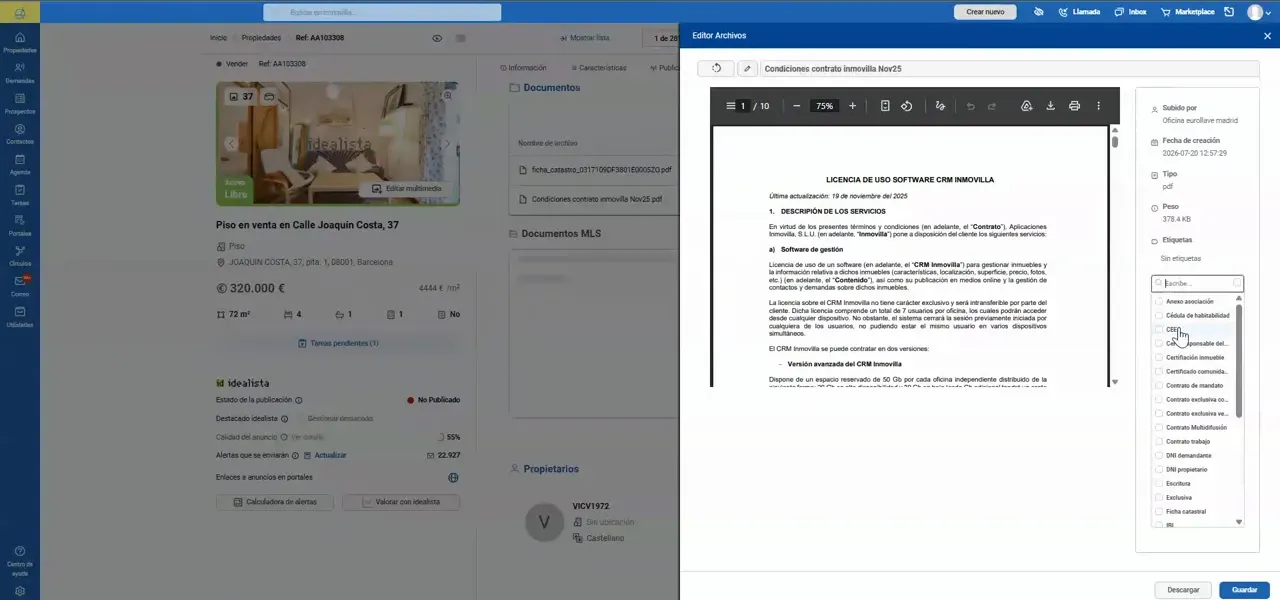Download the PDF from viewer toolbar
The image size is (1280, 600).
tap(1050, 106)
